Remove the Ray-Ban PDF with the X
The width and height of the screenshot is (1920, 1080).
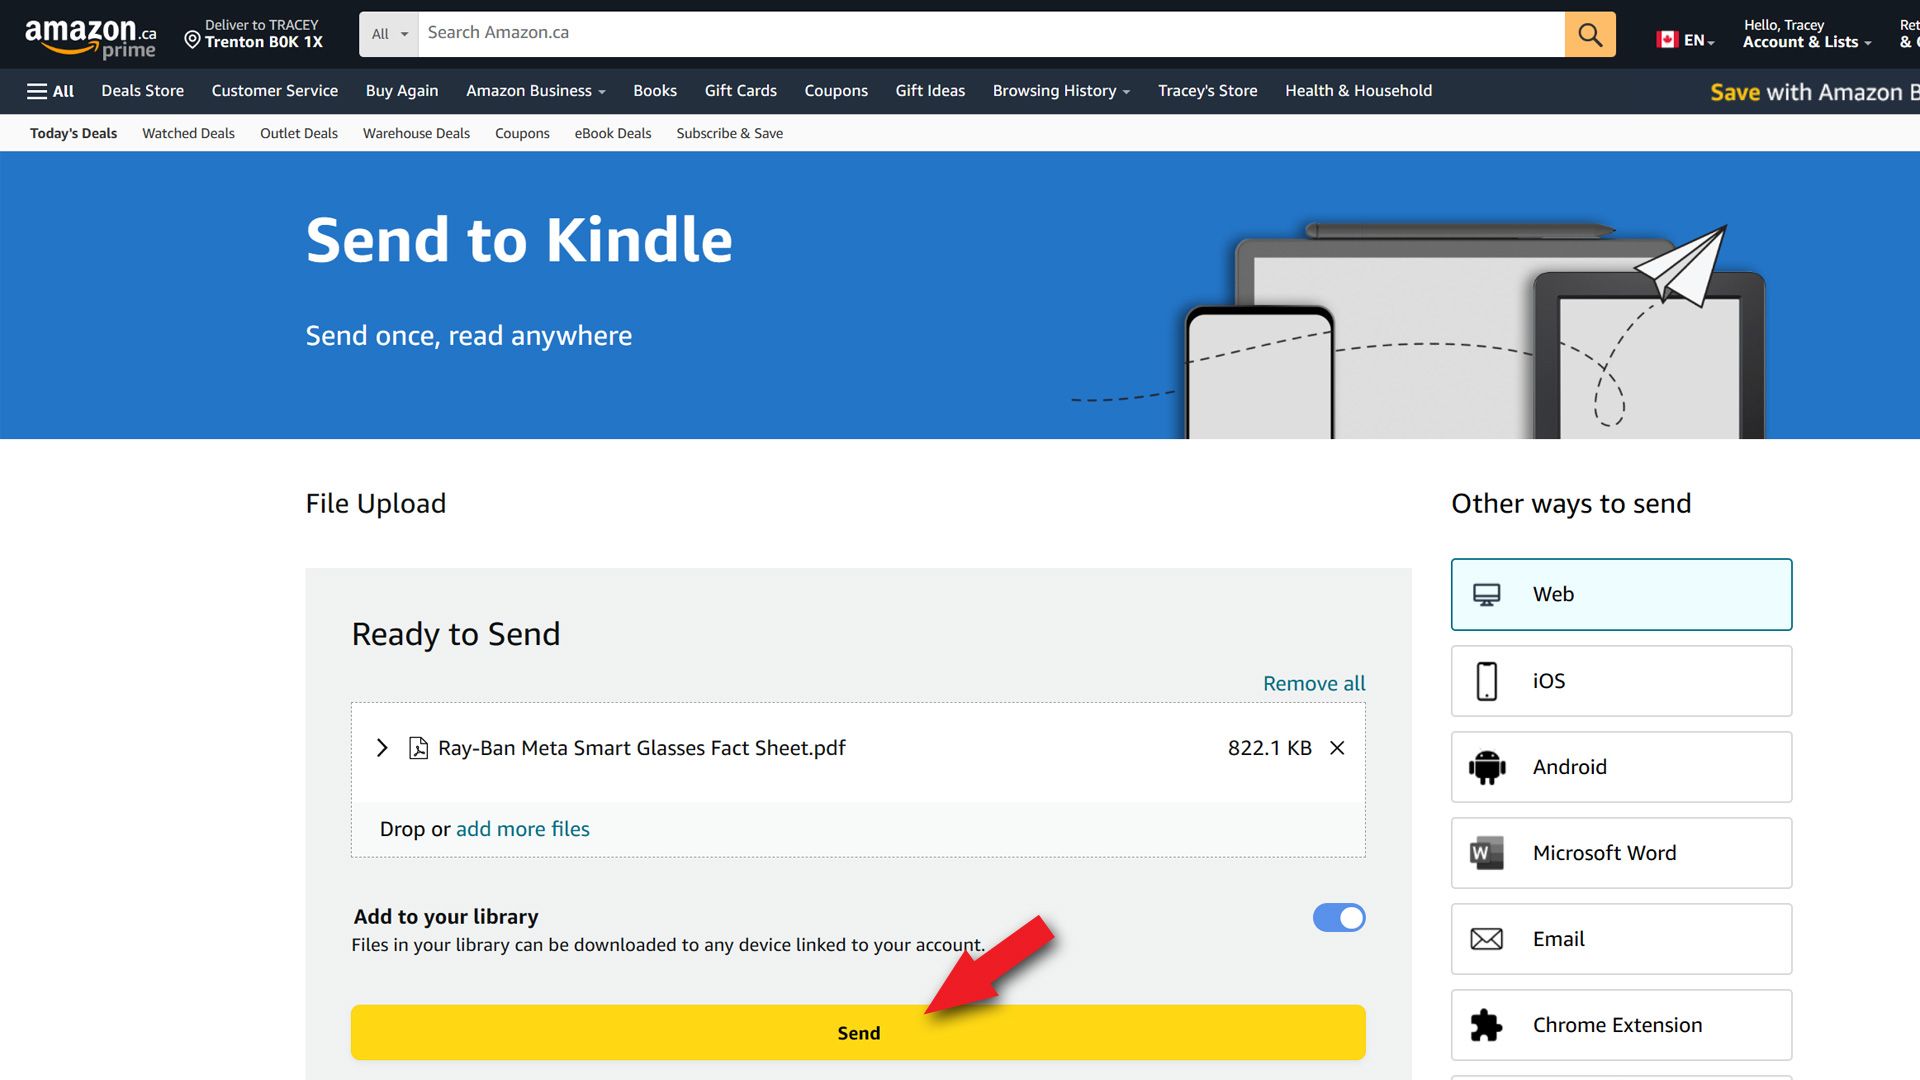coord(1337,748)
